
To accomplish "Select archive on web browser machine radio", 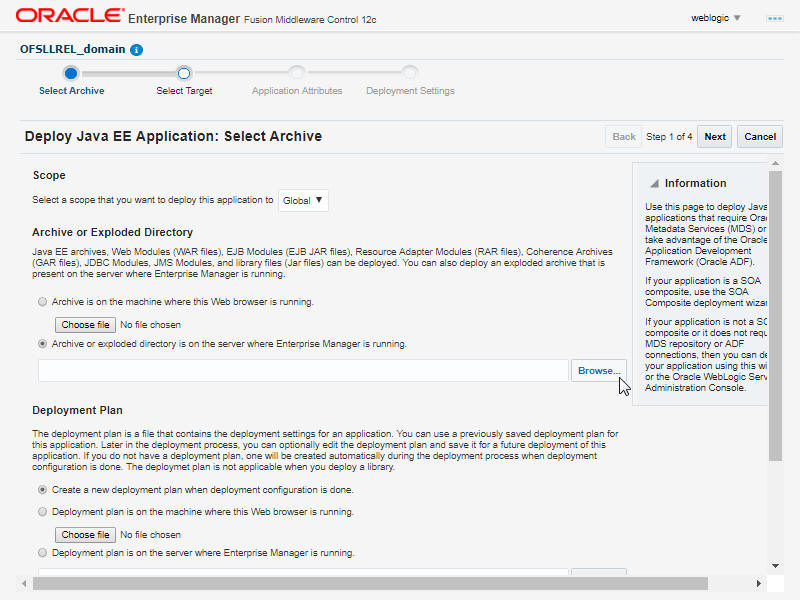I will (42, 302).
